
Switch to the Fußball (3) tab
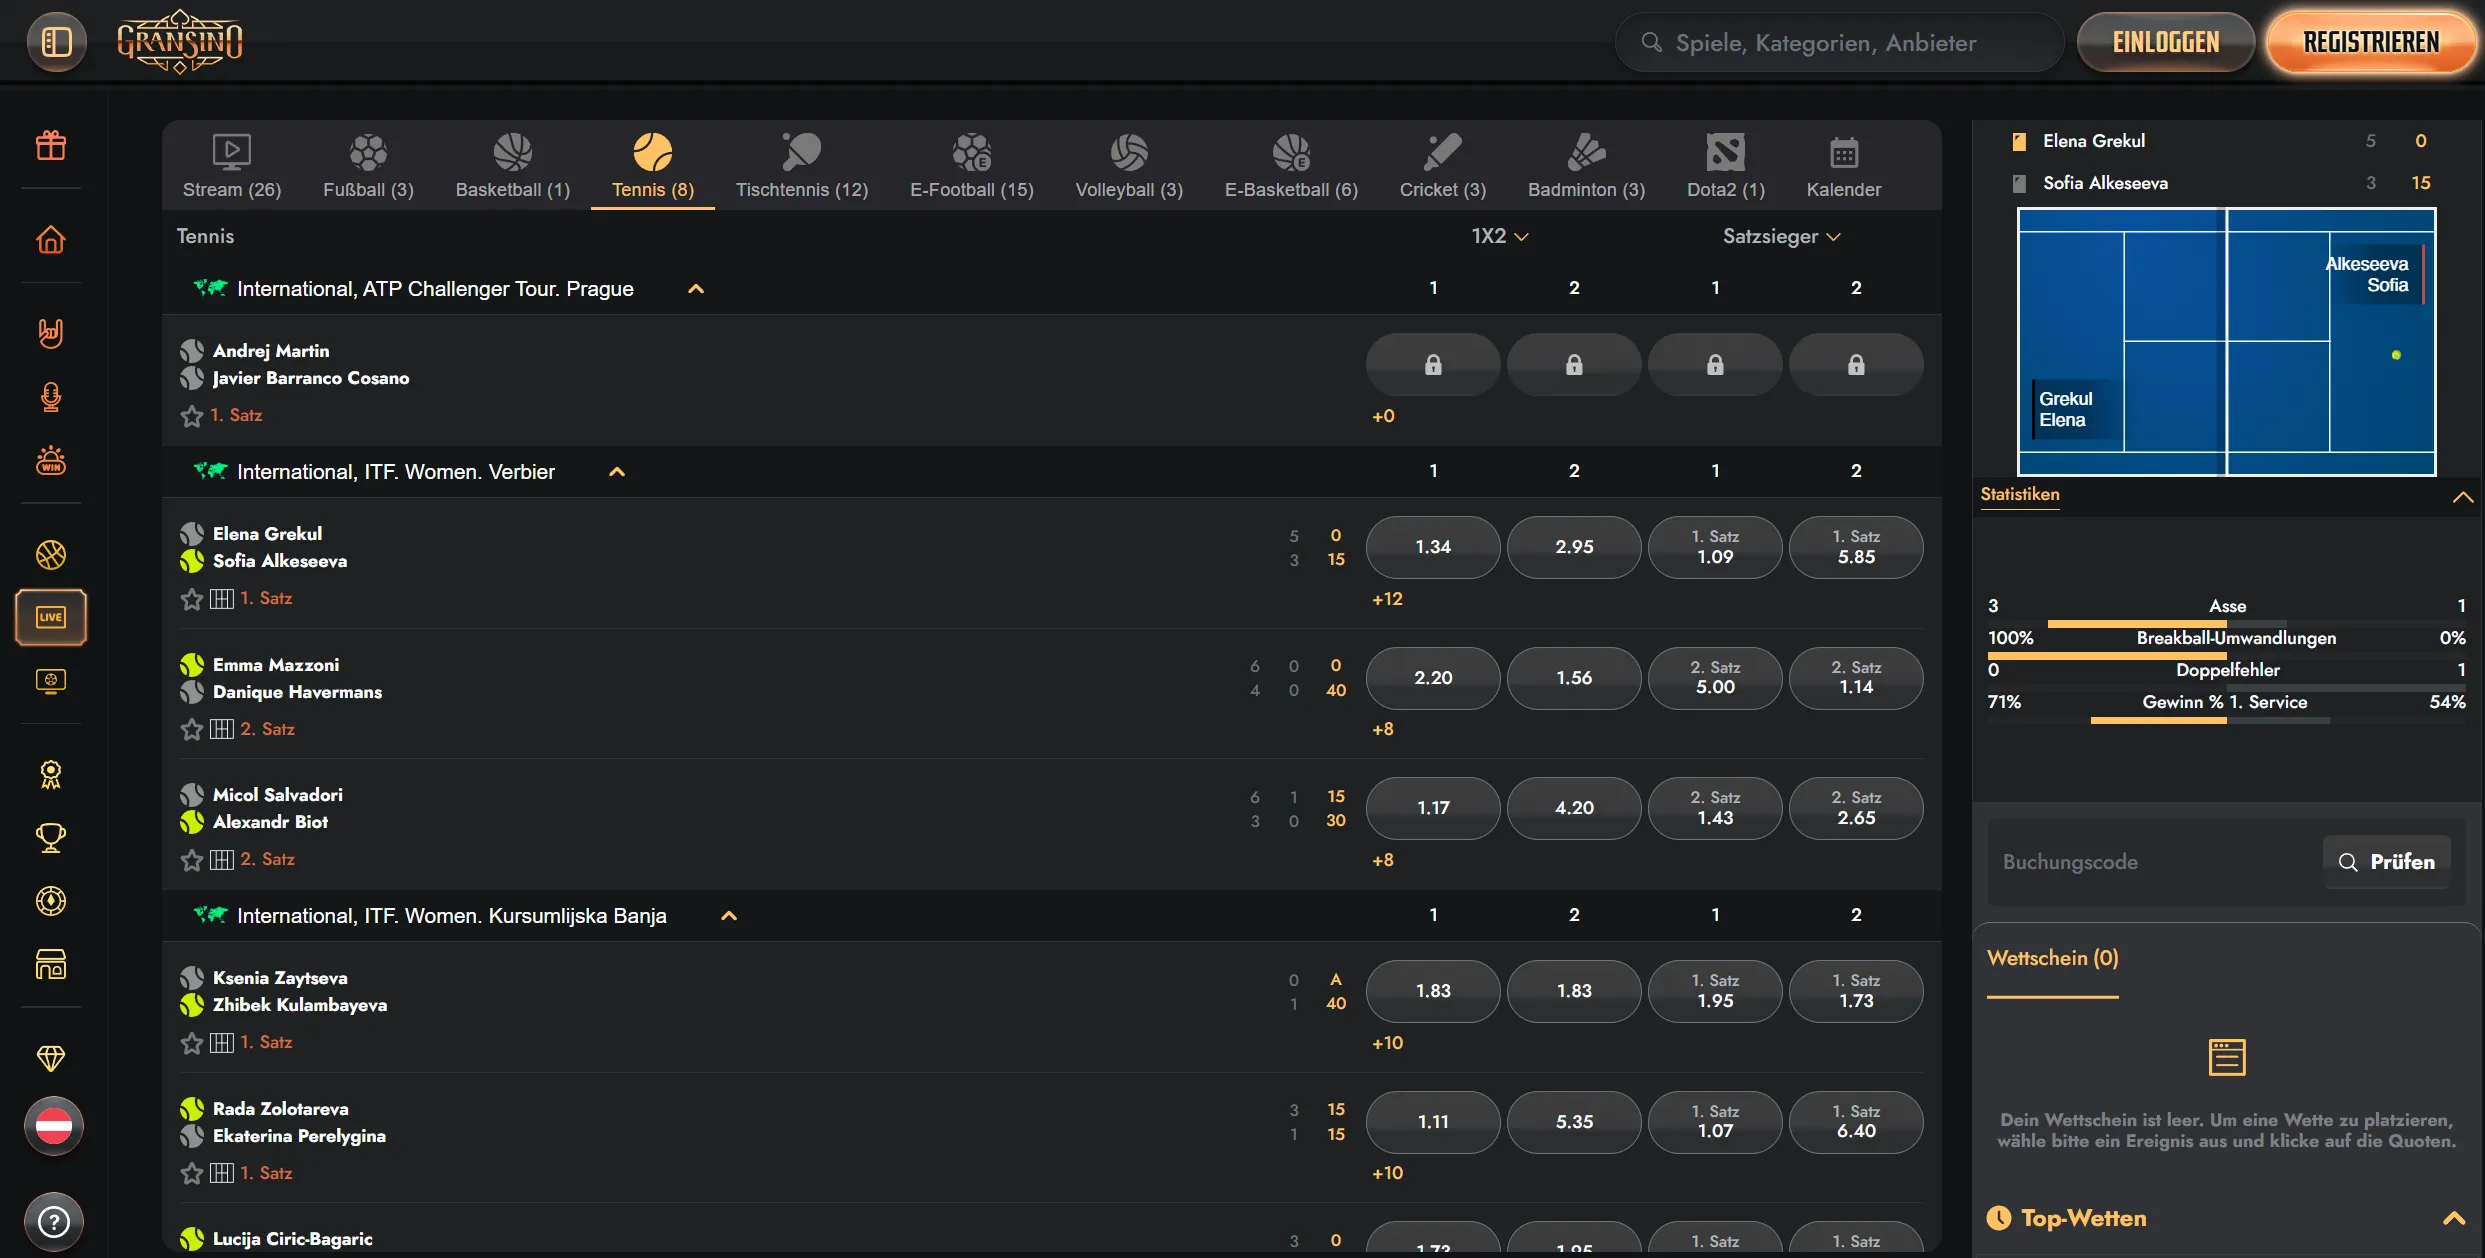click(x=368, y=167)
